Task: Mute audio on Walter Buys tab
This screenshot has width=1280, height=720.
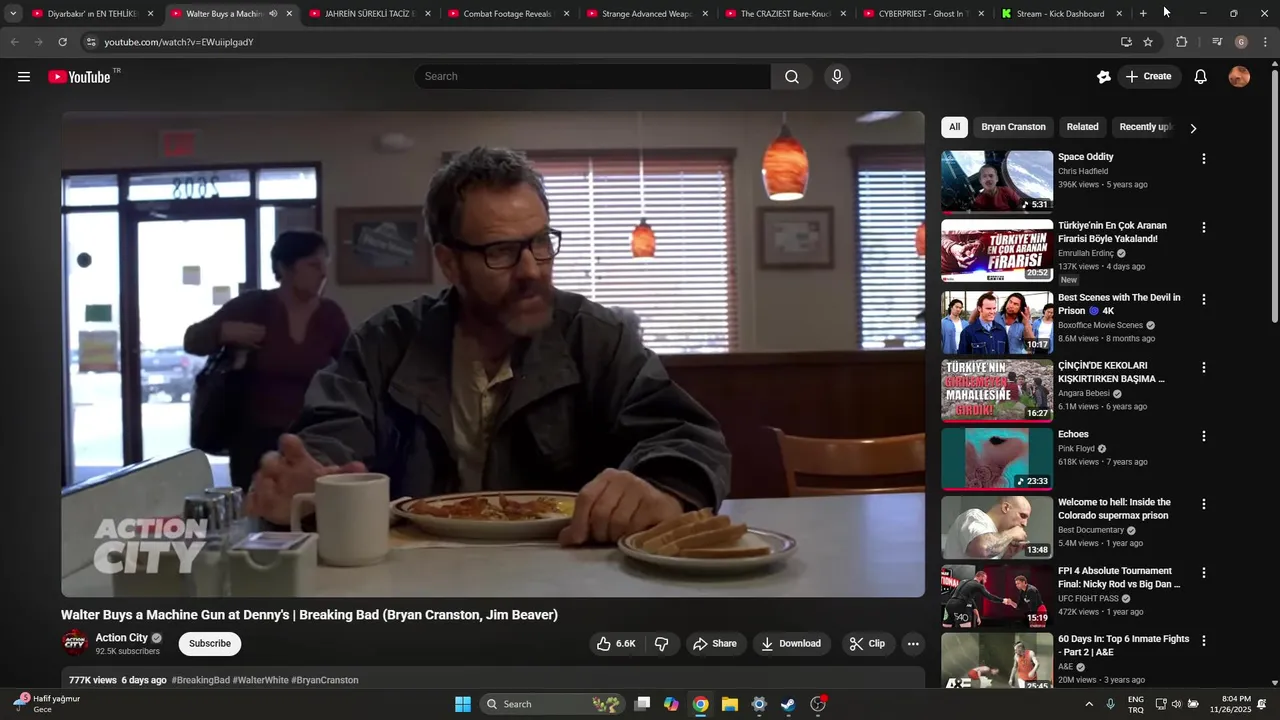Action: coord(273,14)
